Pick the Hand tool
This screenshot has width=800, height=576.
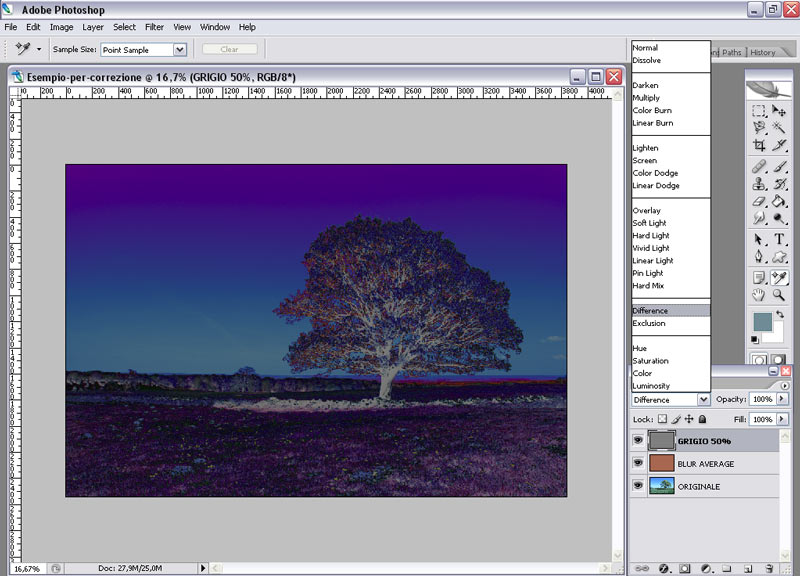(x=759, y=295)
